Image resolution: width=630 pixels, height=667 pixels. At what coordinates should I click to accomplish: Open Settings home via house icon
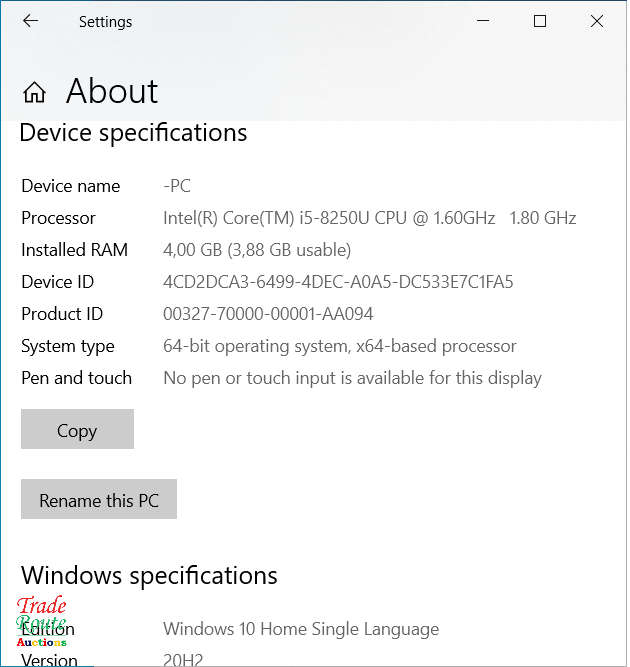(x=34, y=92)
